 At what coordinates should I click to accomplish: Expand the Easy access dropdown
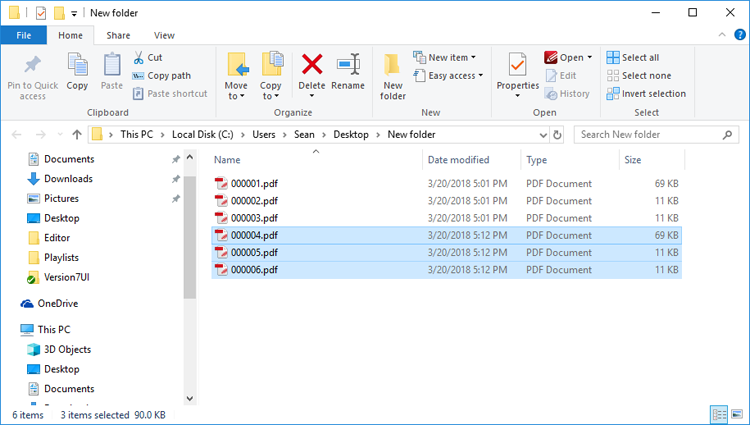click(x=481, y=76)
